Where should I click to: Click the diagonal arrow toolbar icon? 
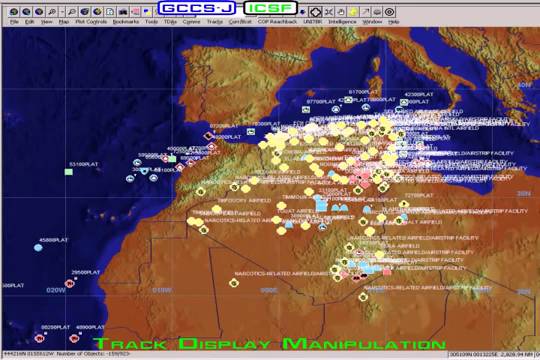[x=365, y=12]
